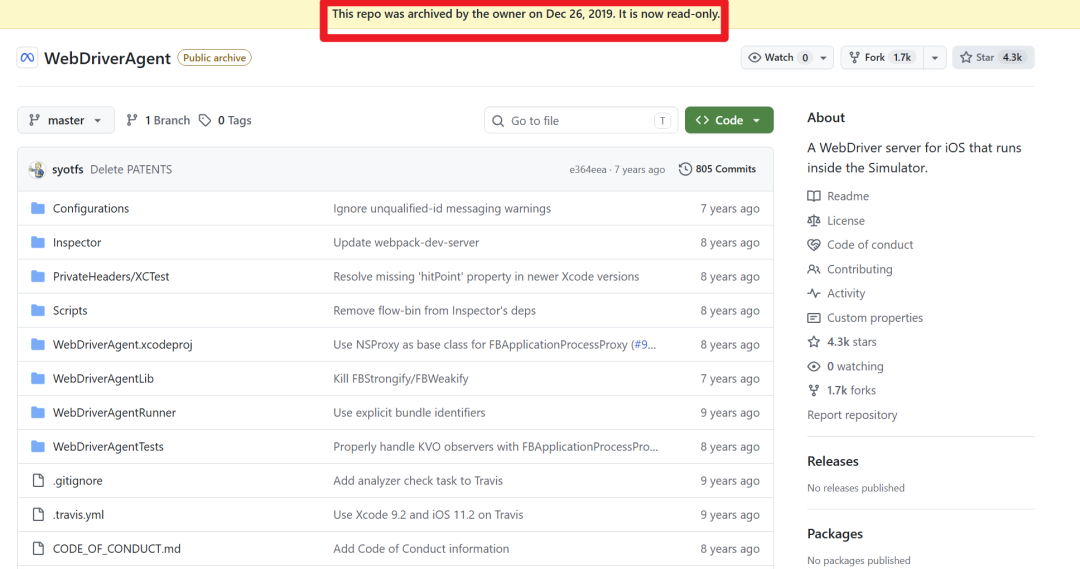Open the Contributing link in About
The width and height of the screenshot is (1080, 569).
860,269
